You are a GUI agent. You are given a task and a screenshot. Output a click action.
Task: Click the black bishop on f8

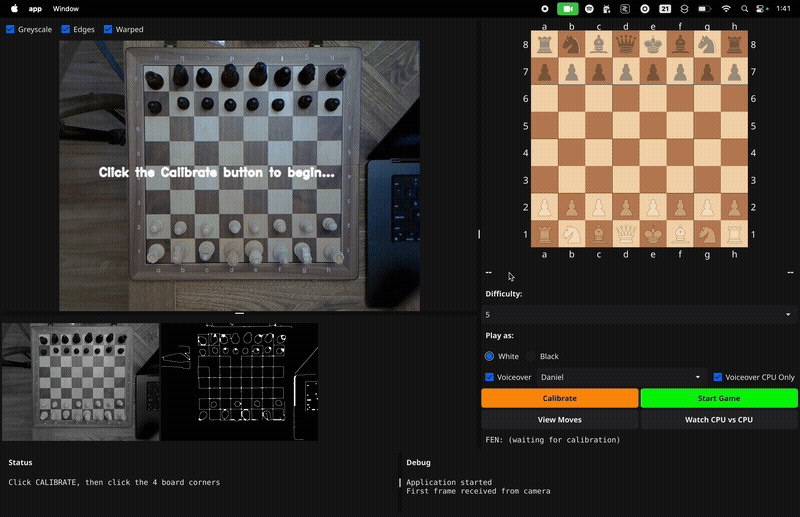[680, 44]
